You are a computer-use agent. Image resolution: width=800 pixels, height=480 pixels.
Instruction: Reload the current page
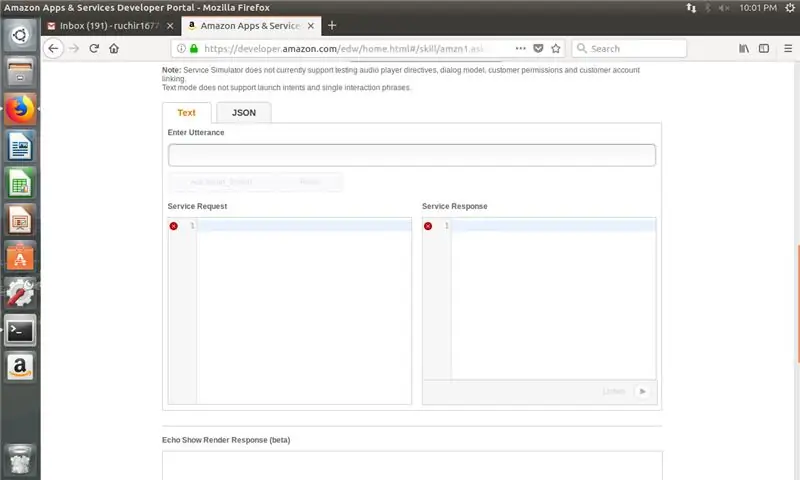tap(94, 48)
